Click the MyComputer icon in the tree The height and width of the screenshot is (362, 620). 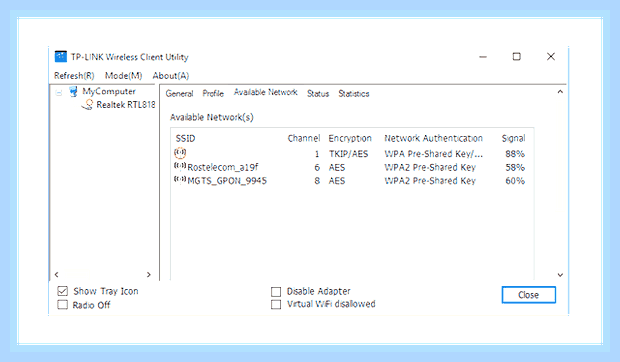(x=73, y=92)
